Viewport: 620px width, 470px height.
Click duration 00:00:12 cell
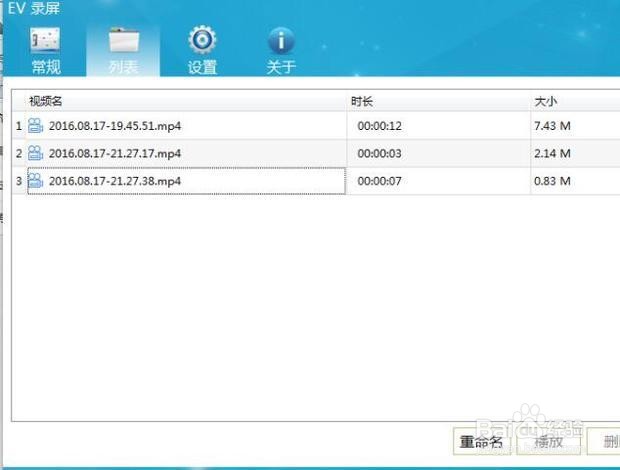[x=380, y=126]
